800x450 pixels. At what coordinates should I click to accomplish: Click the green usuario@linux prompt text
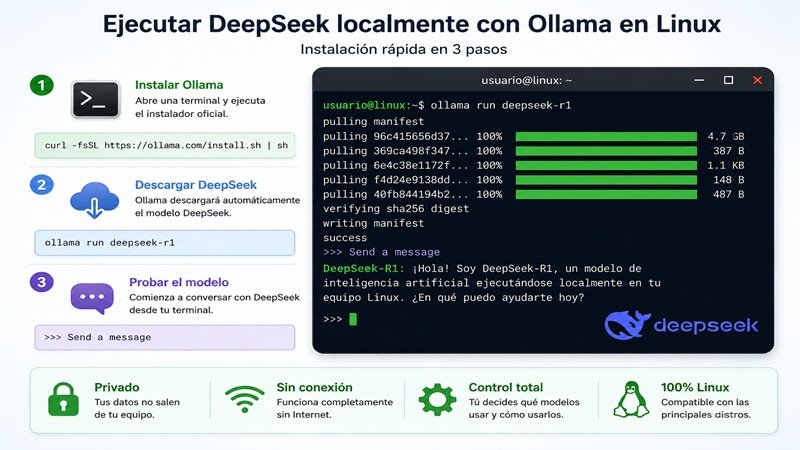click(367, 106)
